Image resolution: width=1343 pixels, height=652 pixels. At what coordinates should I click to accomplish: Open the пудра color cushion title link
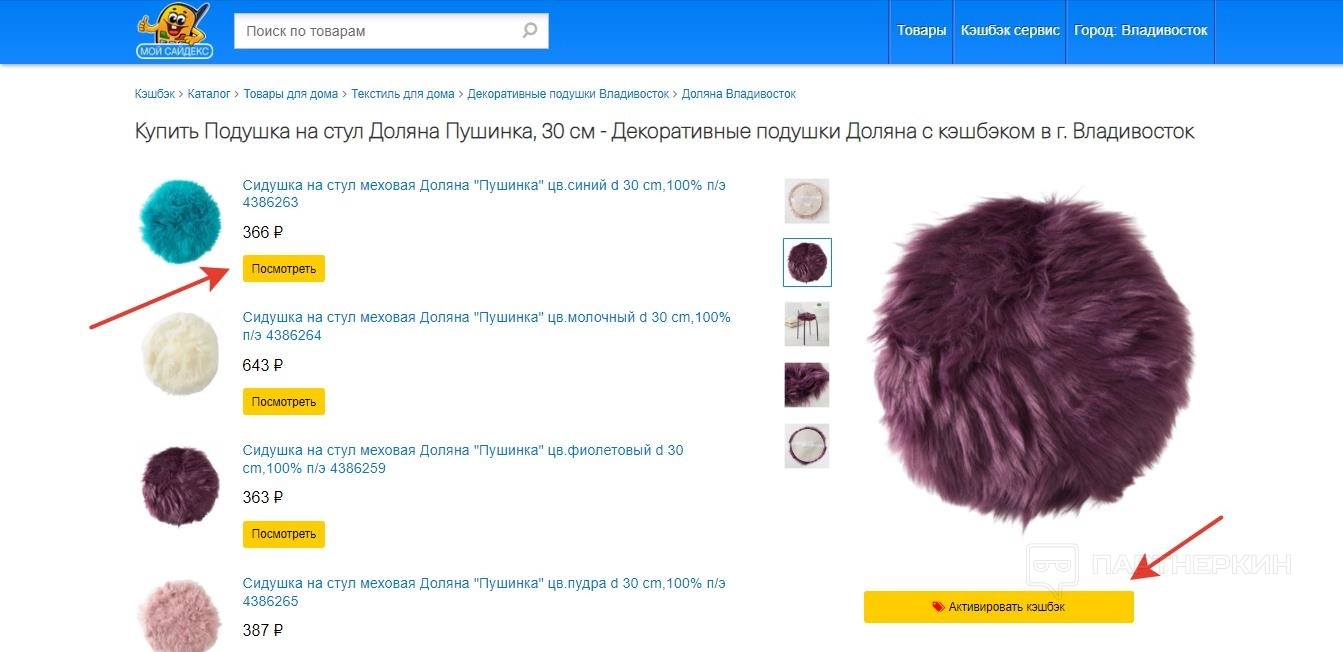[484, 592]
